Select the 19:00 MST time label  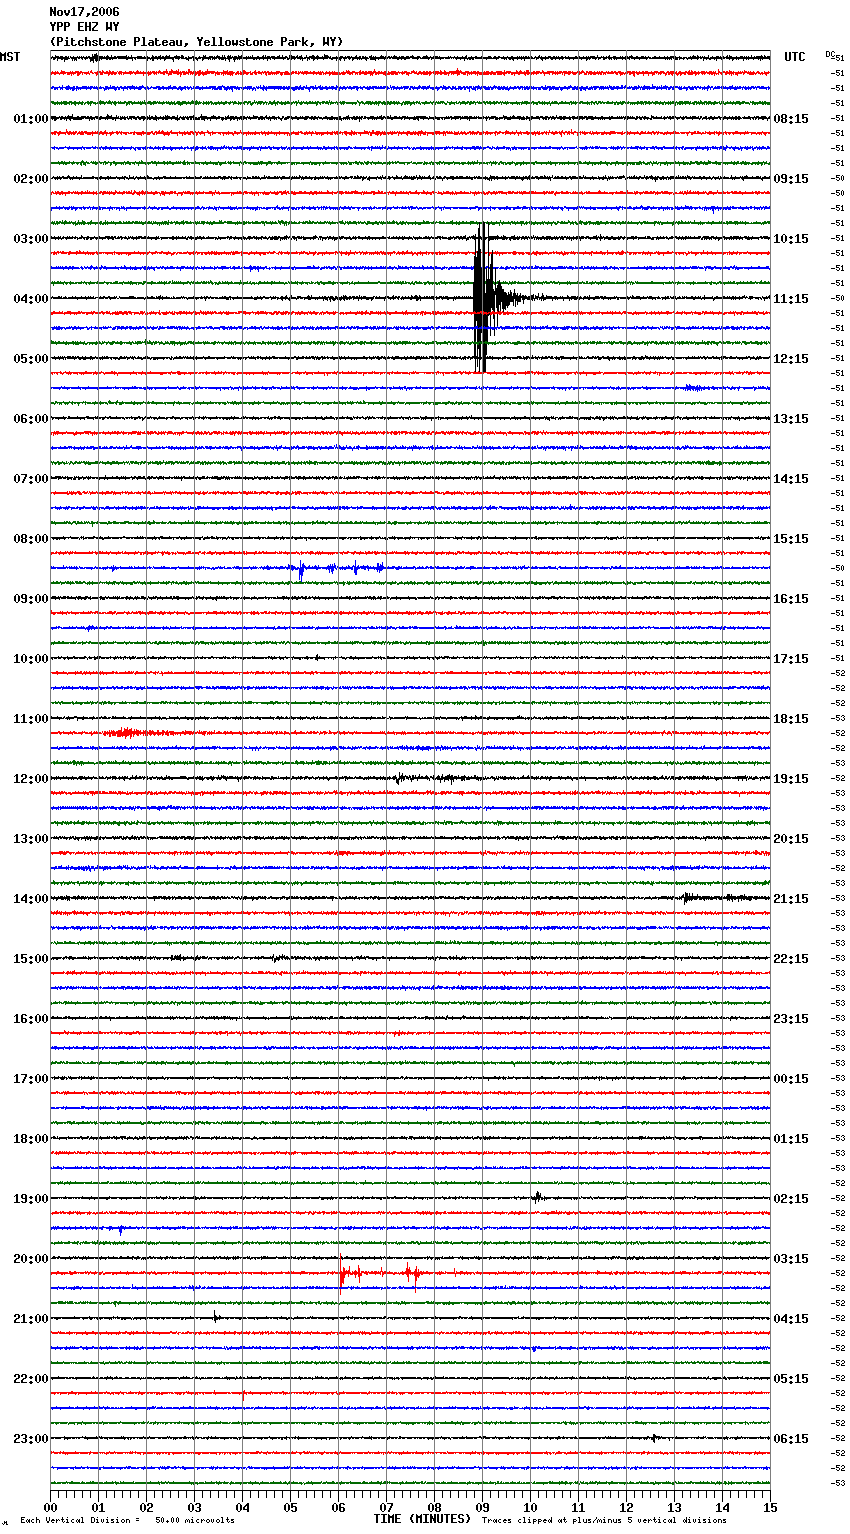point(30,1199)
